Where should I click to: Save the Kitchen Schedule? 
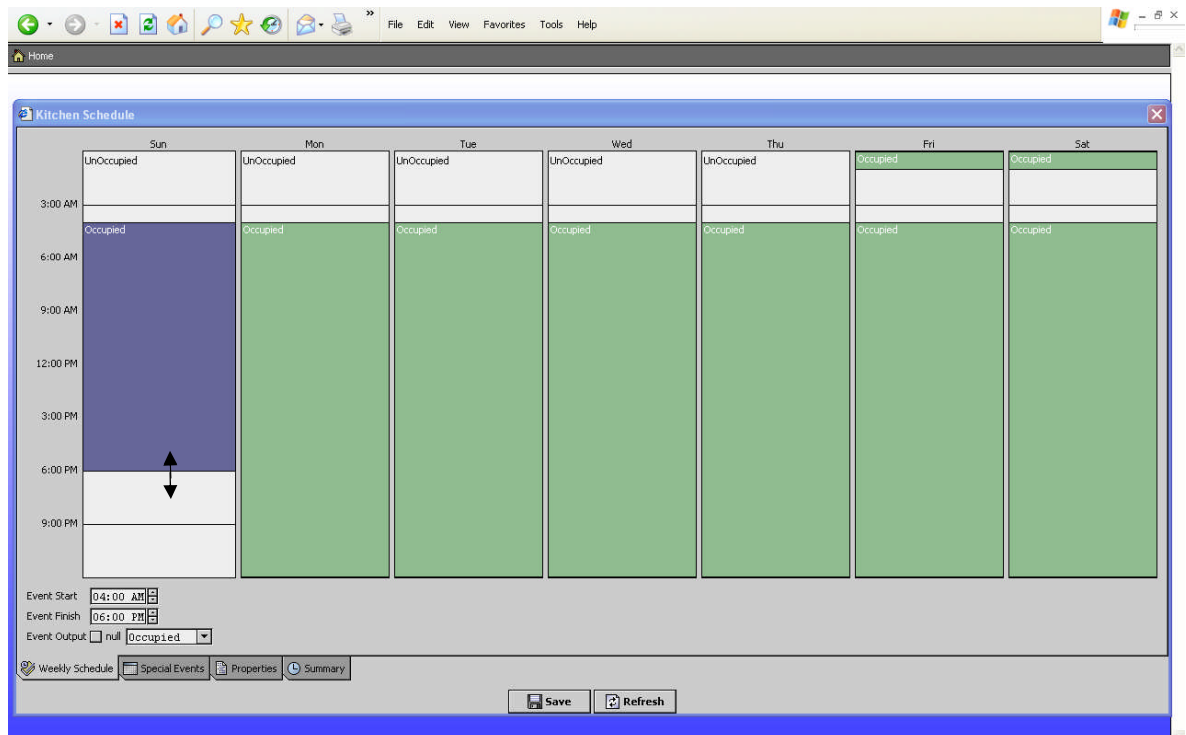click(549, 702)
